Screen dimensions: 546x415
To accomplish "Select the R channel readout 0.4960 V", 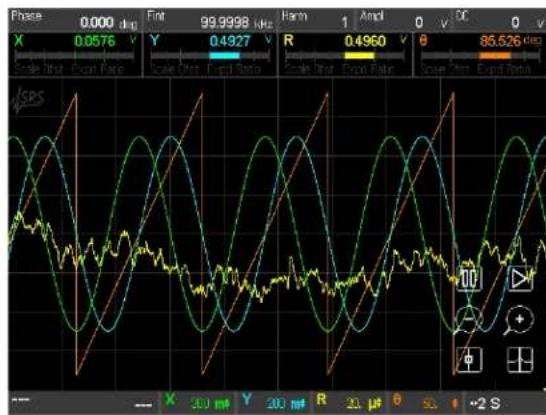I will (345, 41).
